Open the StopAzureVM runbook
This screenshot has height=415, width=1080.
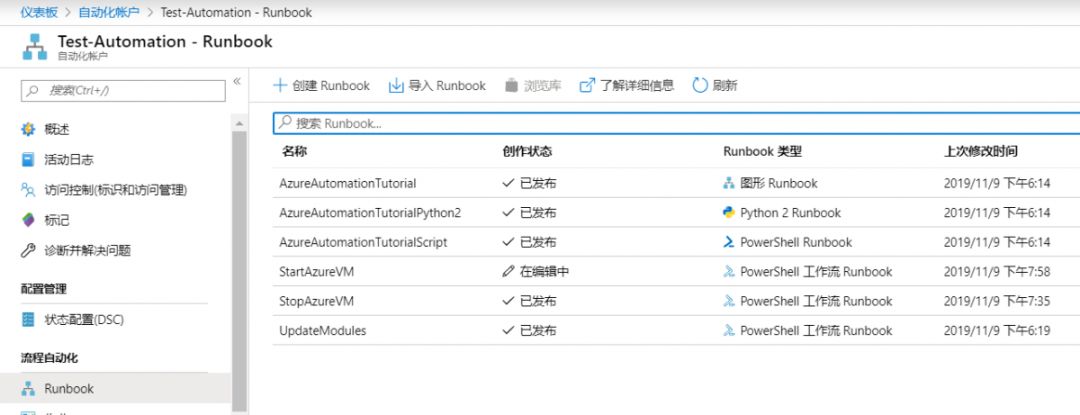(316, 301)
